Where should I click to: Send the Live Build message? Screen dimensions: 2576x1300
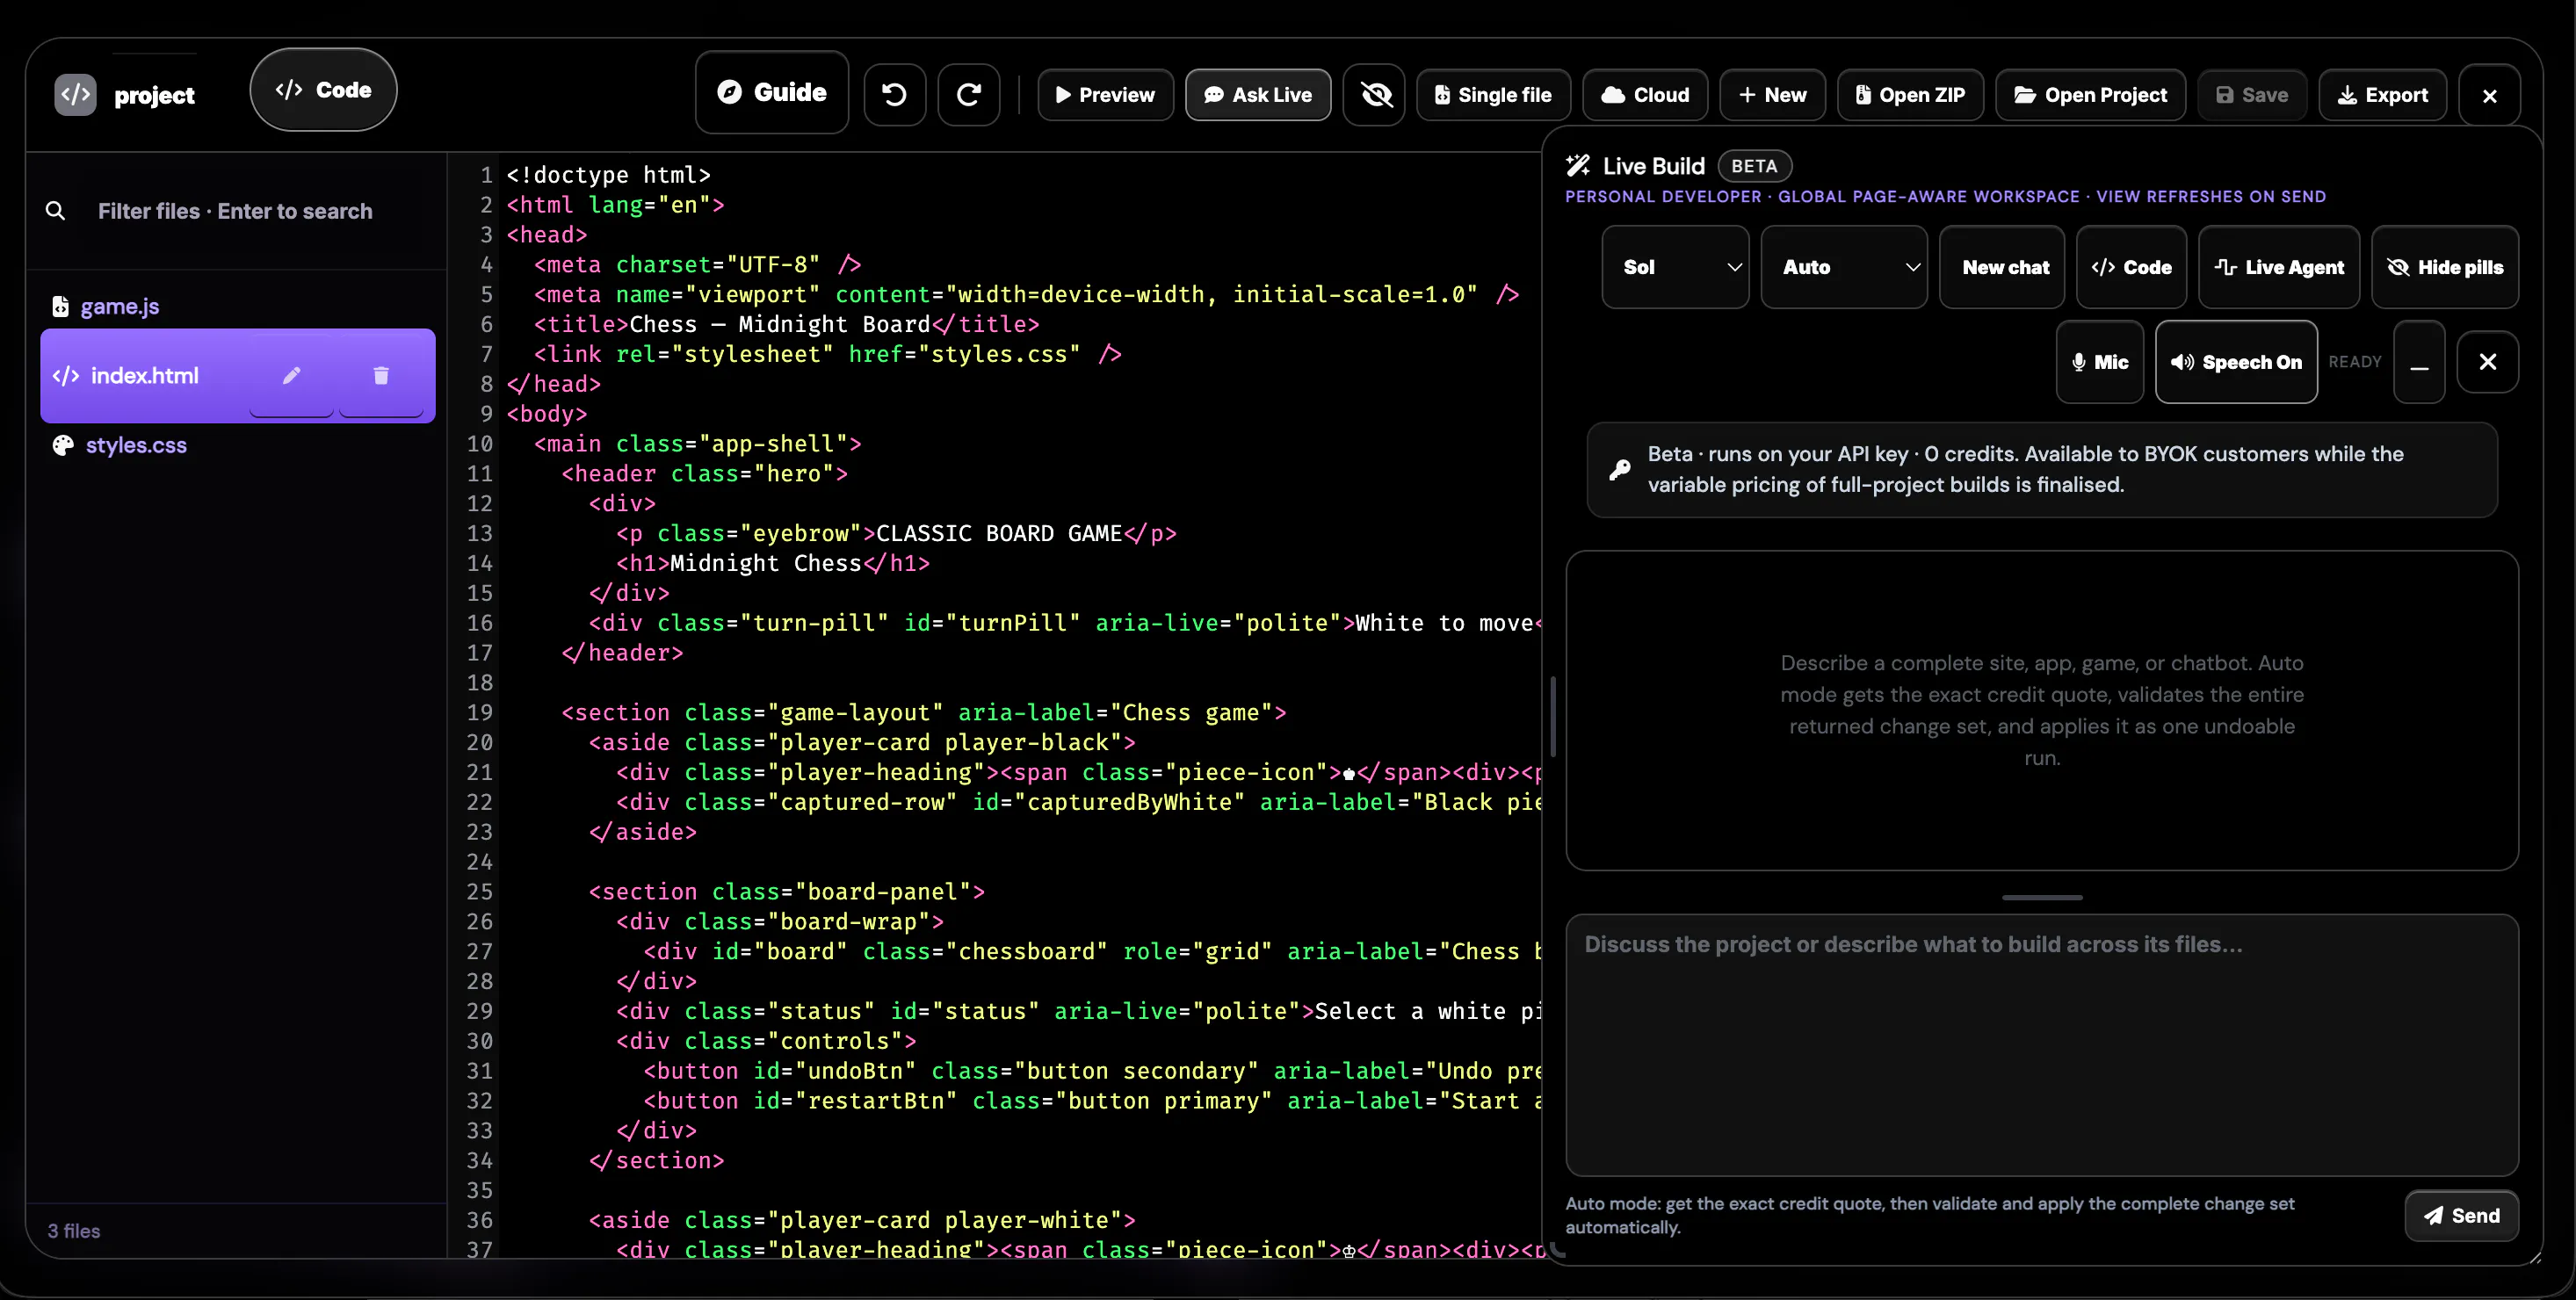pos(2461,1215)
